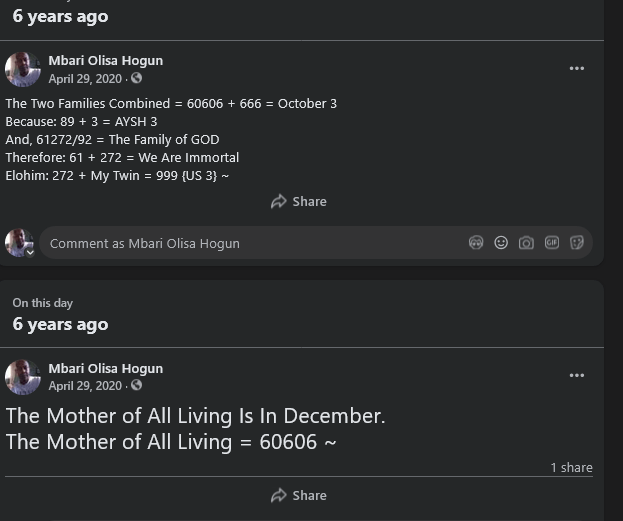The image size is (623, 521).
Task: View the 1 share list
Action: pos(571,467)
